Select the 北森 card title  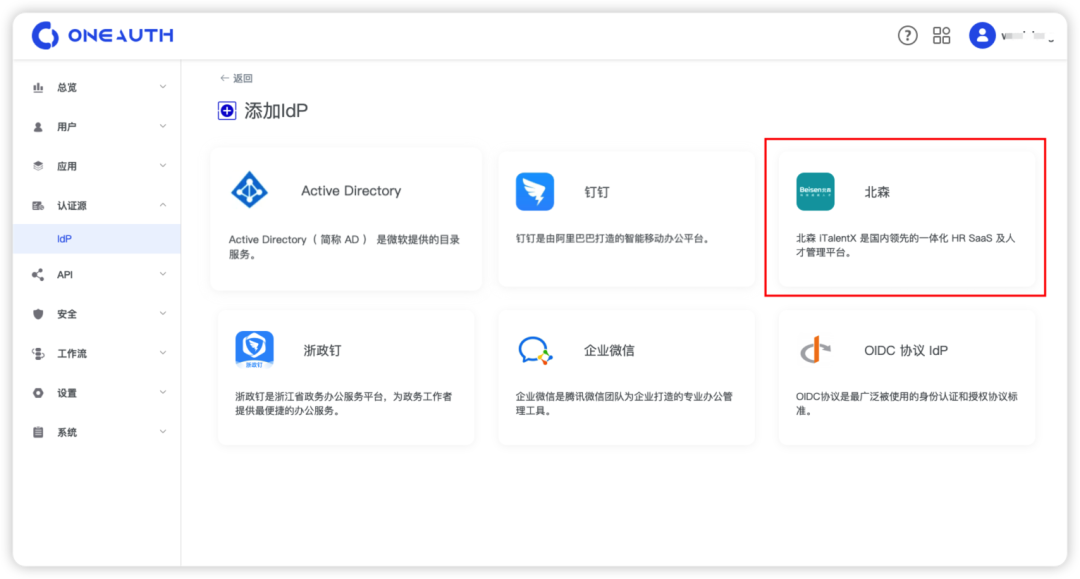coord(877,192)
